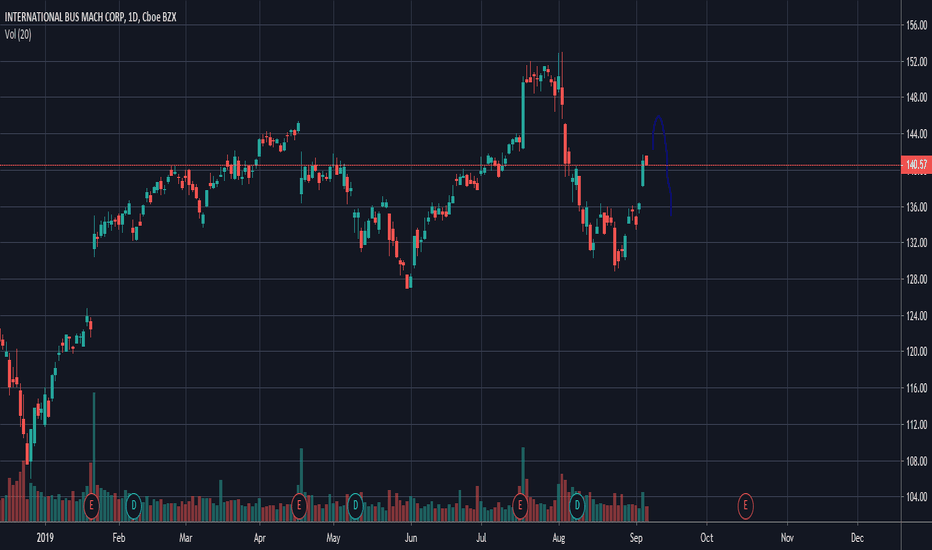Open the August dividend marker D
The height and width of the screenshot is (550, 932).
(x=577, y=506)
